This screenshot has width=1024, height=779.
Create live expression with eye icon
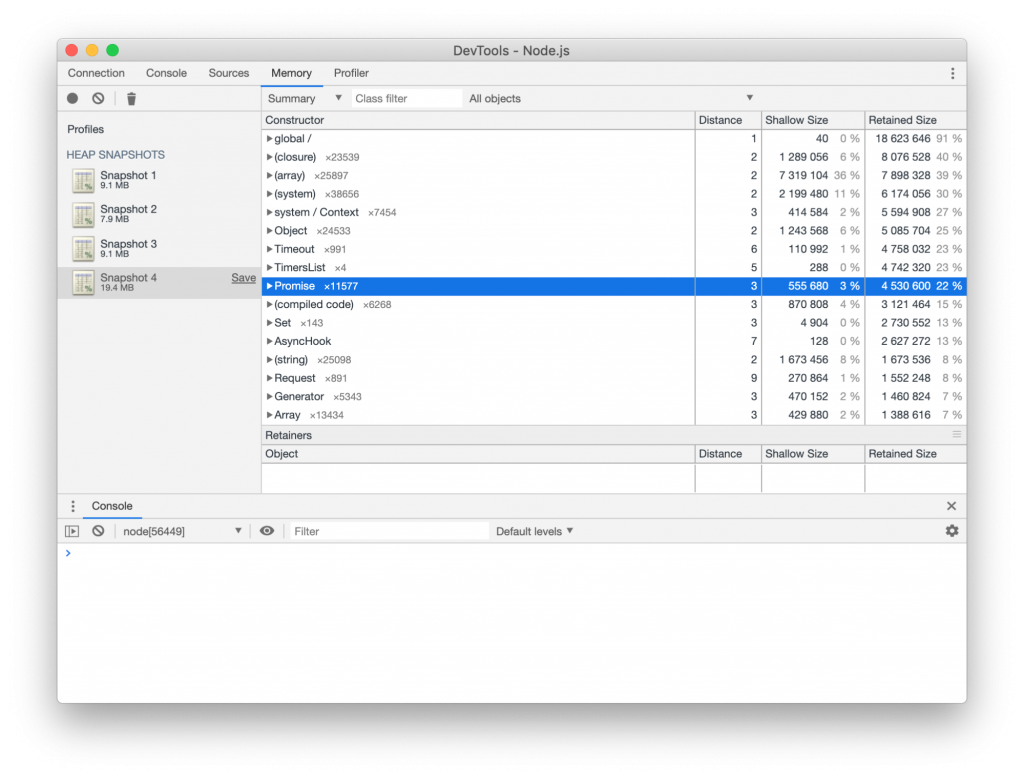(x=266, y=531)
